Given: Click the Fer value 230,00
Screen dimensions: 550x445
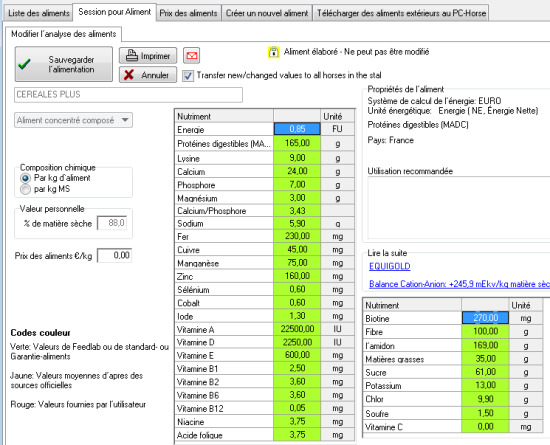Looking at the screenshot, I should point(297,236).
